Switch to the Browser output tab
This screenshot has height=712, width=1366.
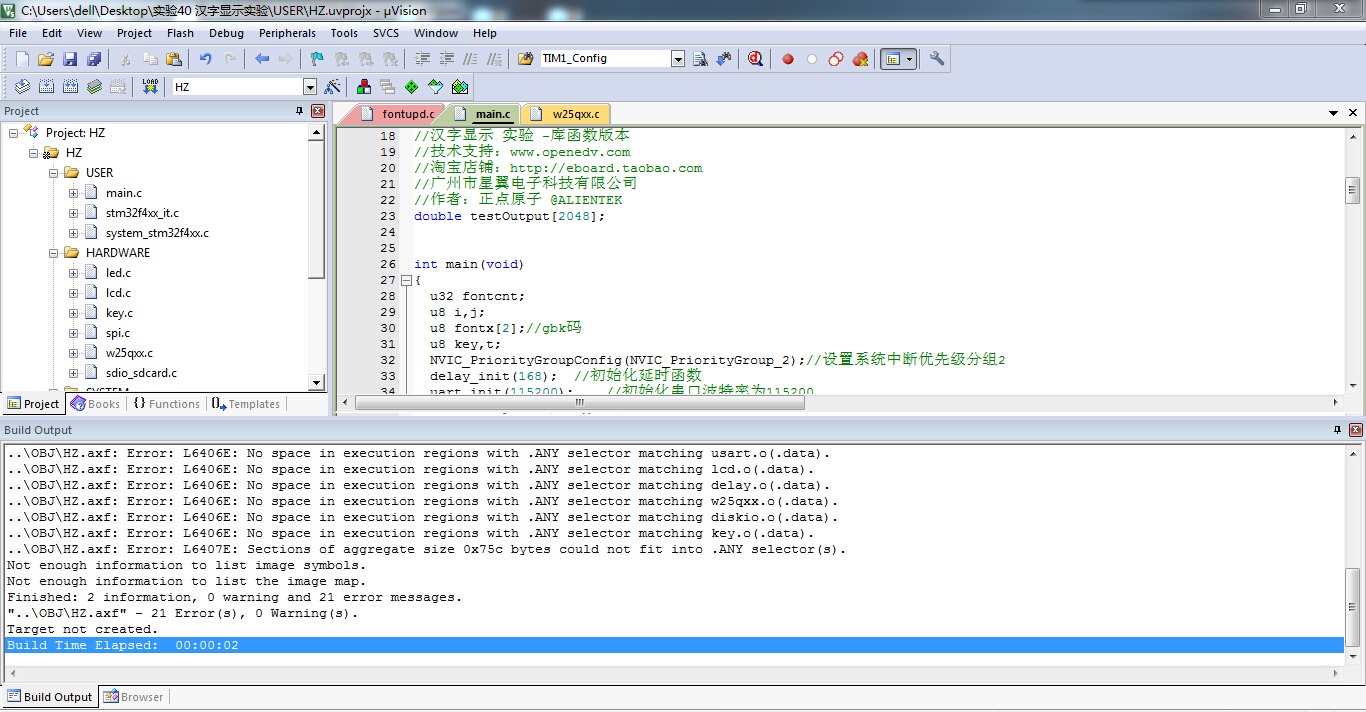133,697
